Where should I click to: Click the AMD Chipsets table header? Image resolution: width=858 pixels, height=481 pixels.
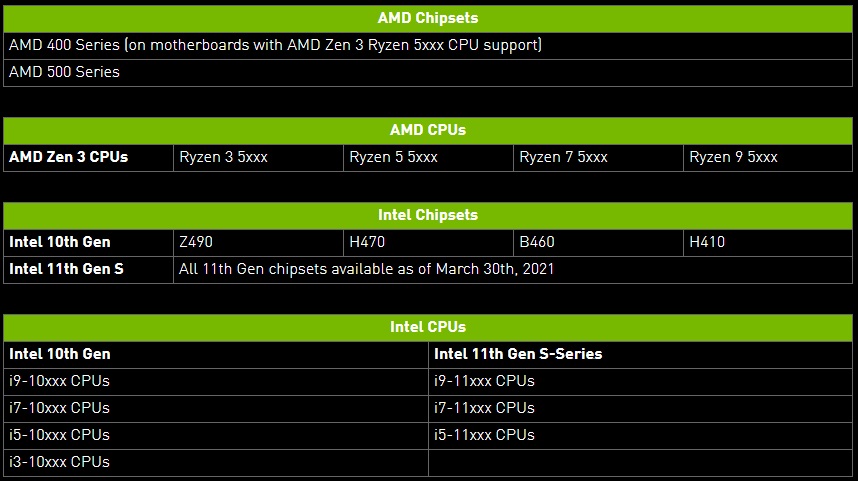[x=428, y=18]
